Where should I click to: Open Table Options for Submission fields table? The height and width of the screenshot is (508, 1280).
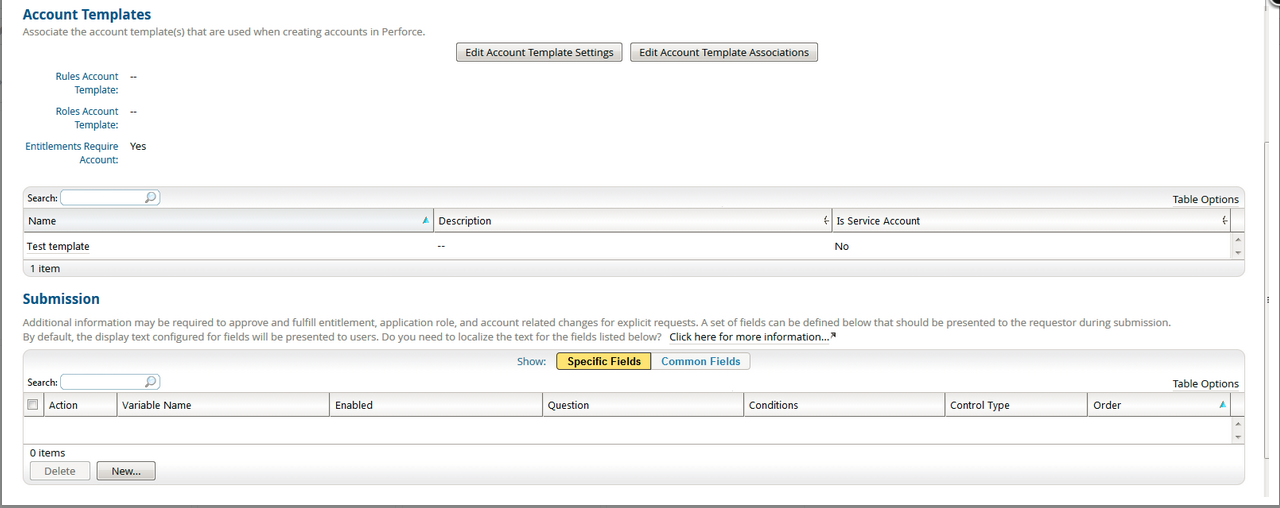tap(1205, 383)
